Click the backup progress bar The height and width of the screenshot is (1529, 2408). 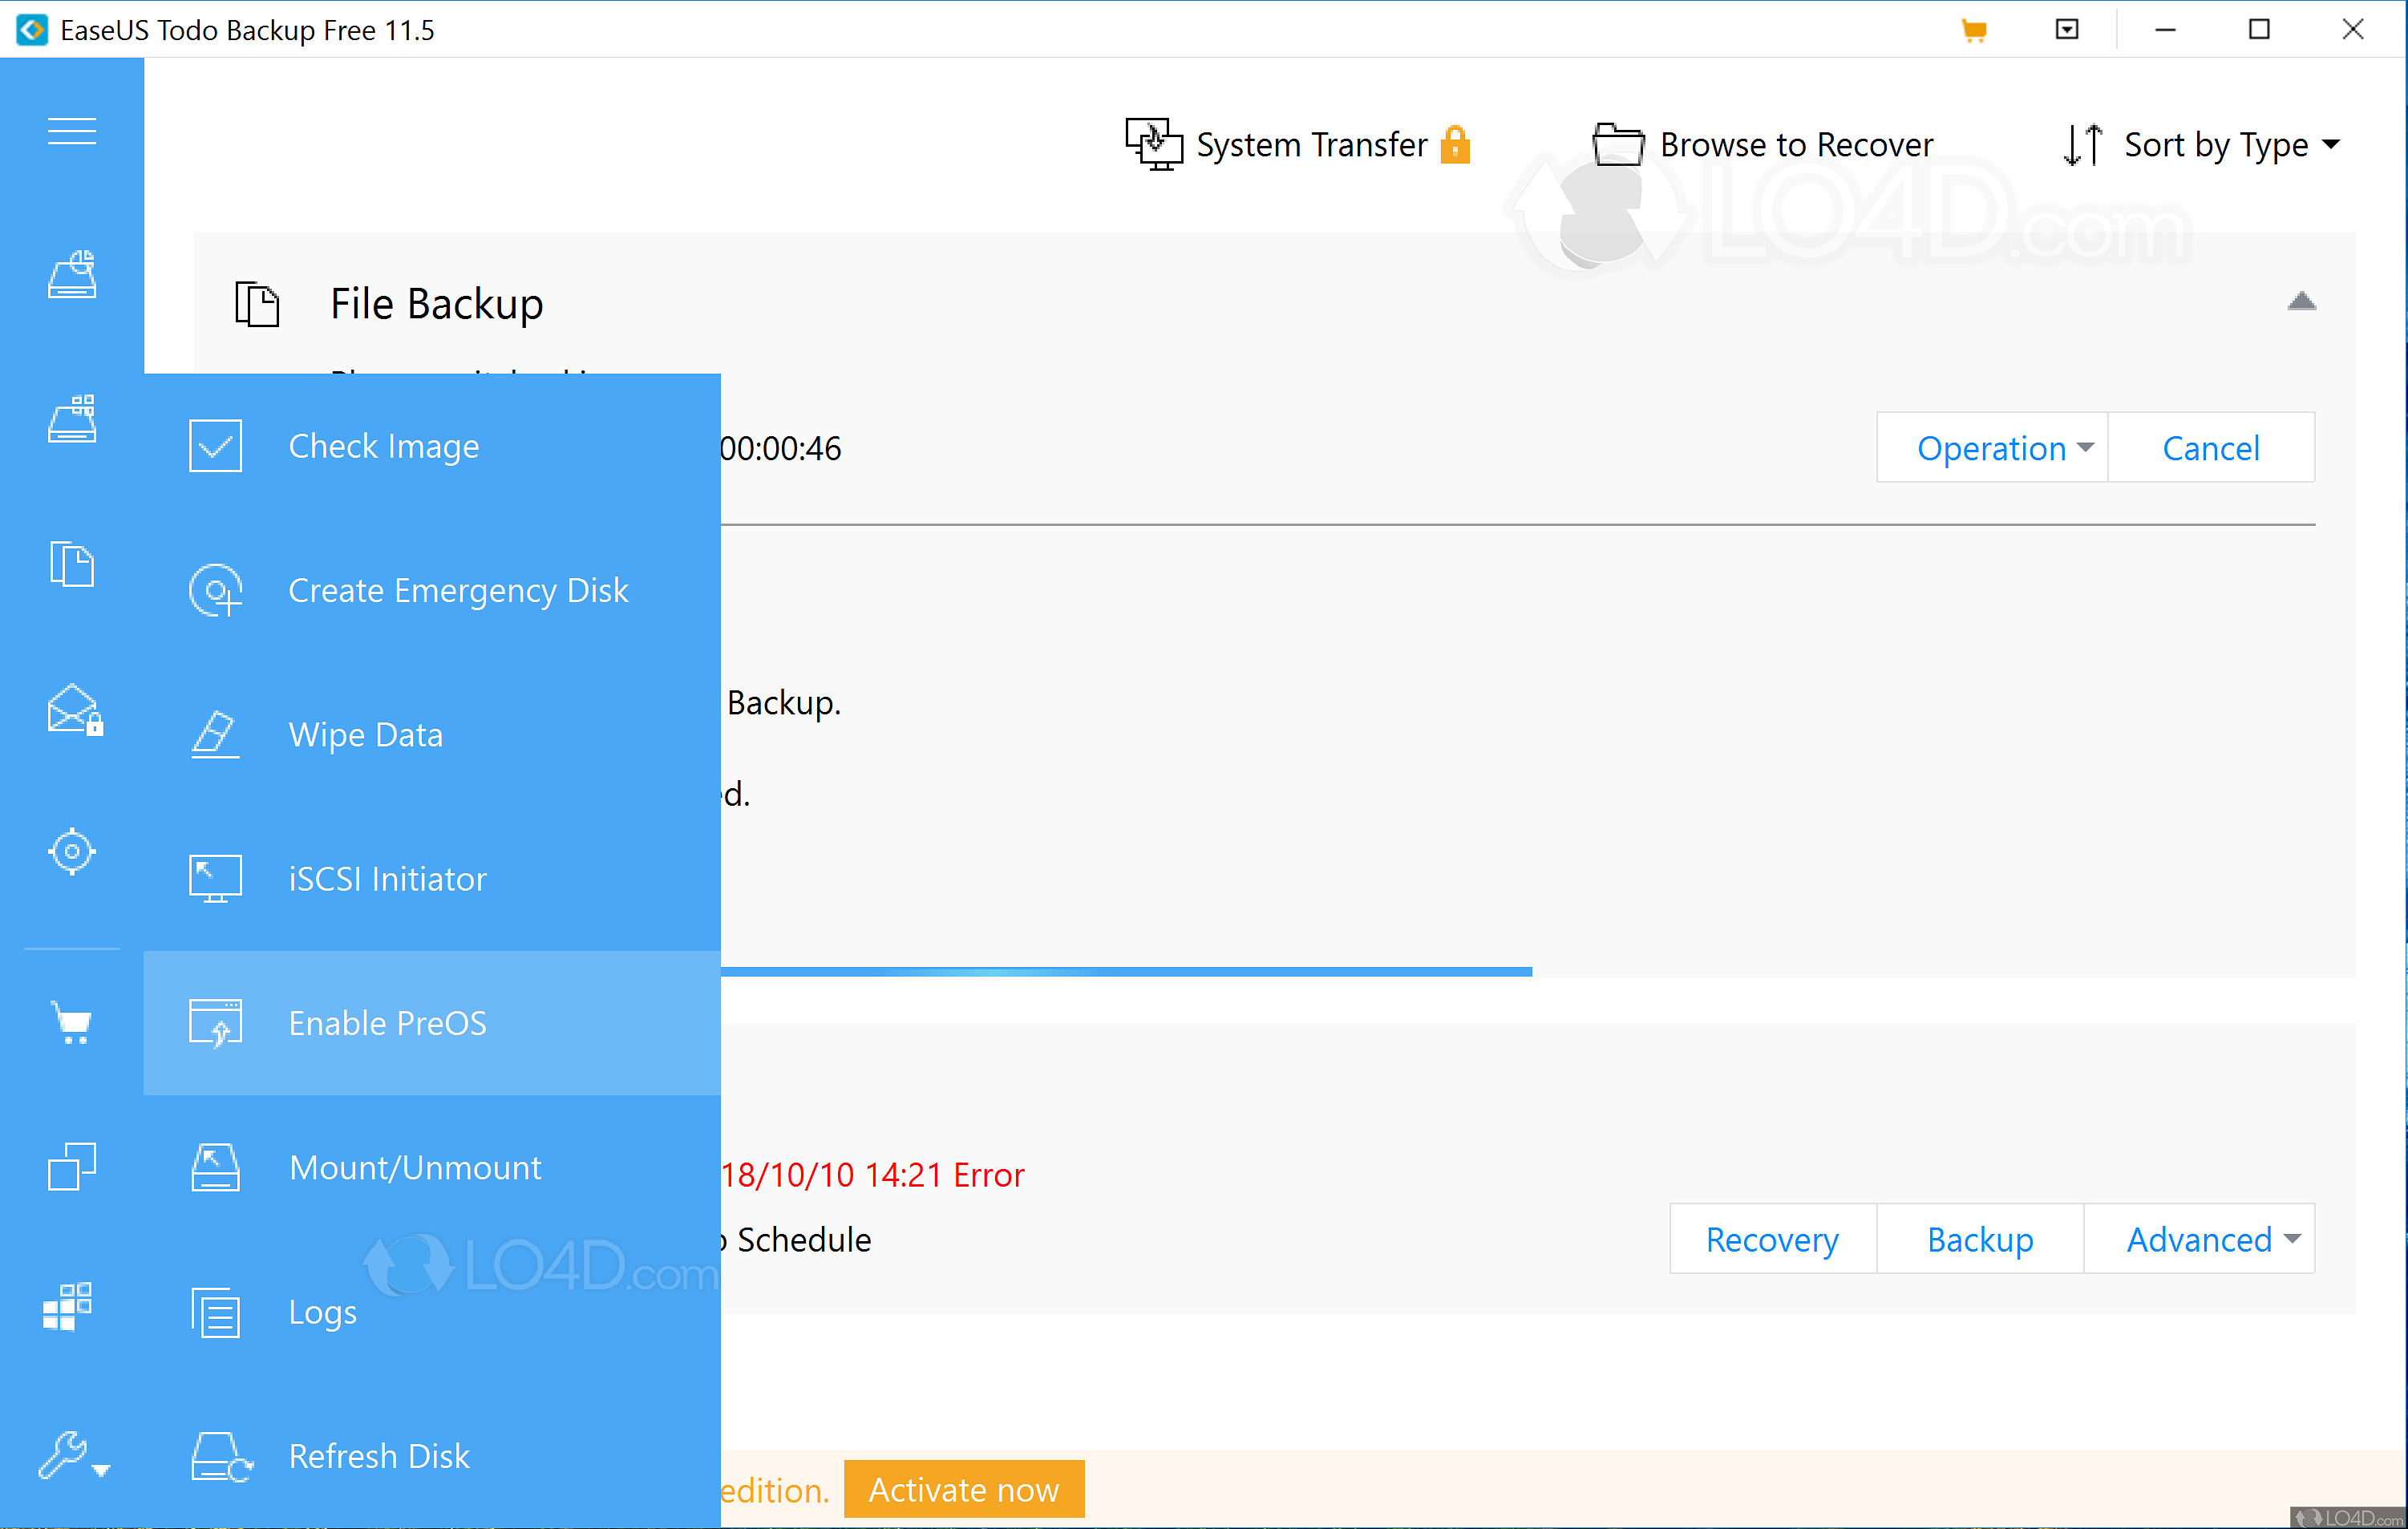(x=1126, y=971)
